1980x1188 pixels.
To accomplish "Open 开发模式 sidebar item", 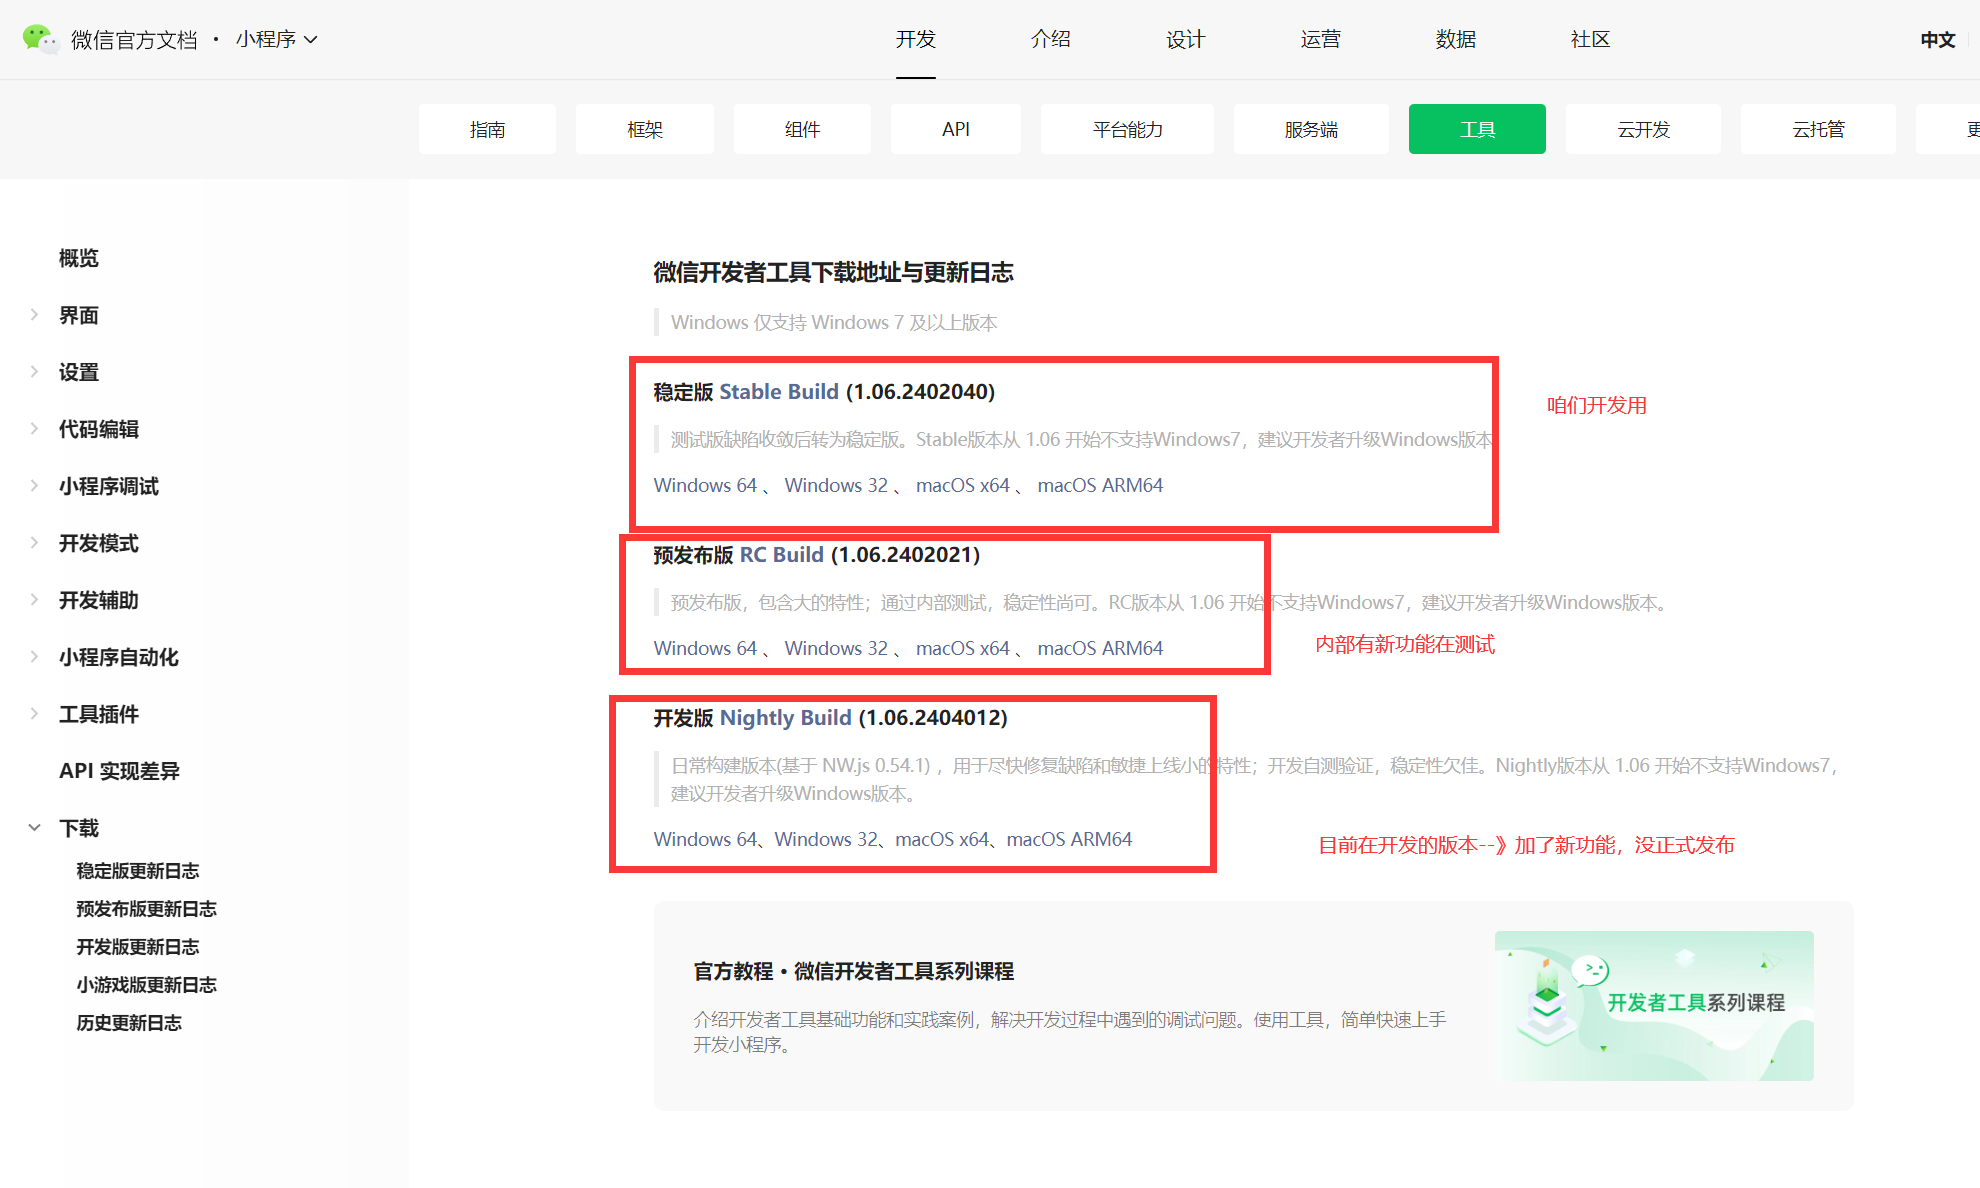I will coord(99,543).
